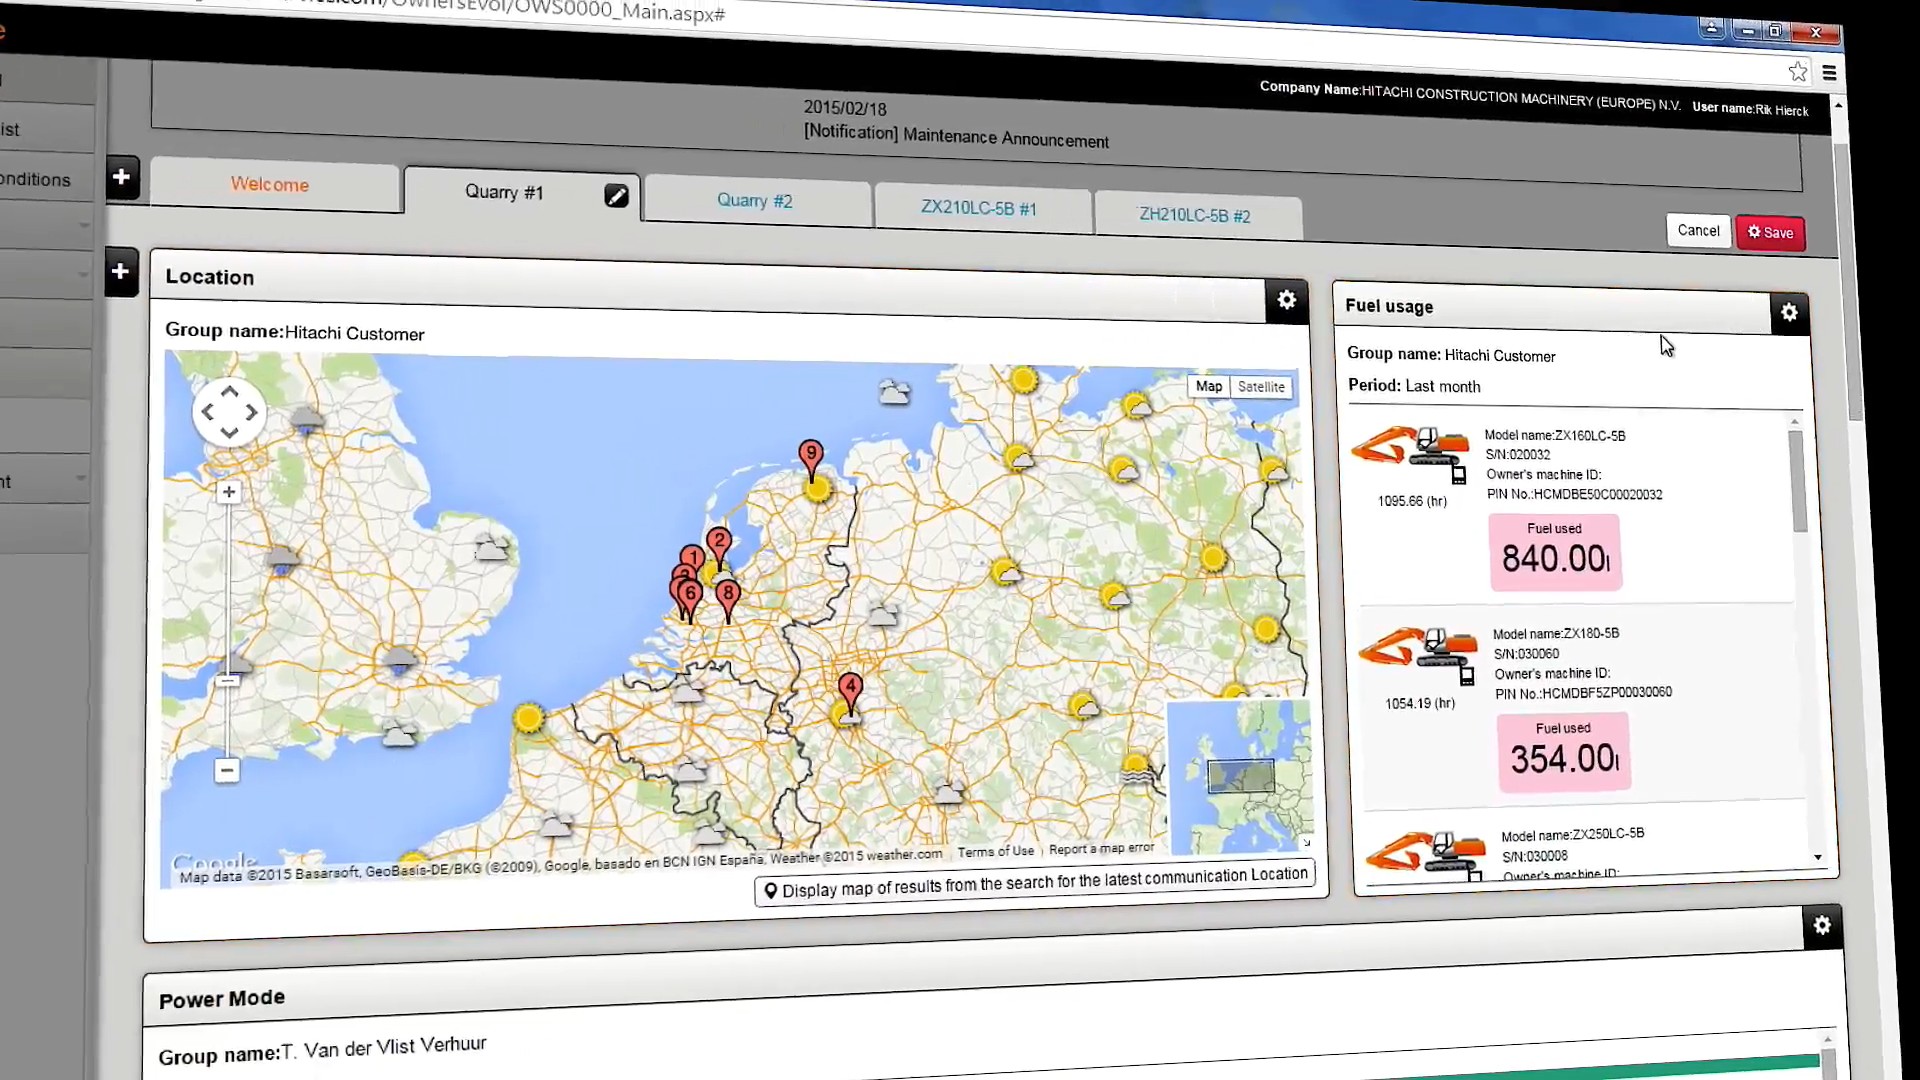Click Display map of results button
The image size is (1920, 1080).
click(1034, 885)
